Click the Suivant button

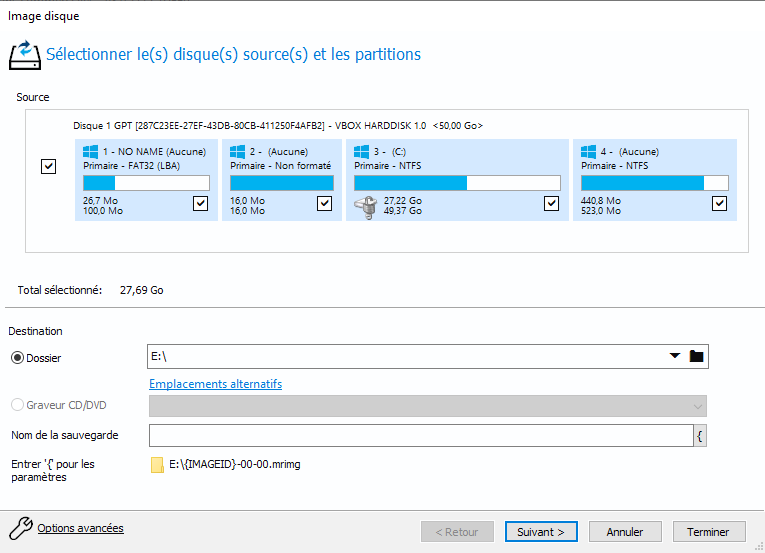(x=541, y=532)
